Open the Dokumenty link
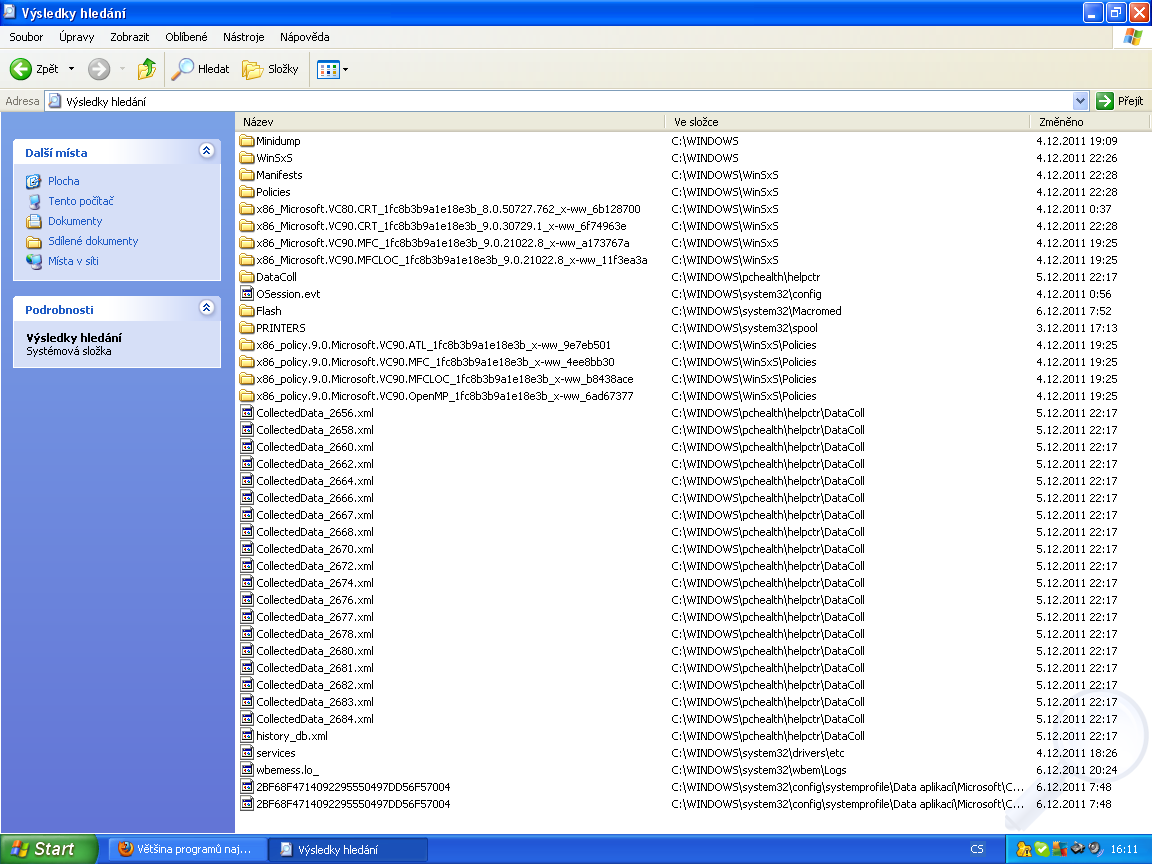 coord(75,221)
